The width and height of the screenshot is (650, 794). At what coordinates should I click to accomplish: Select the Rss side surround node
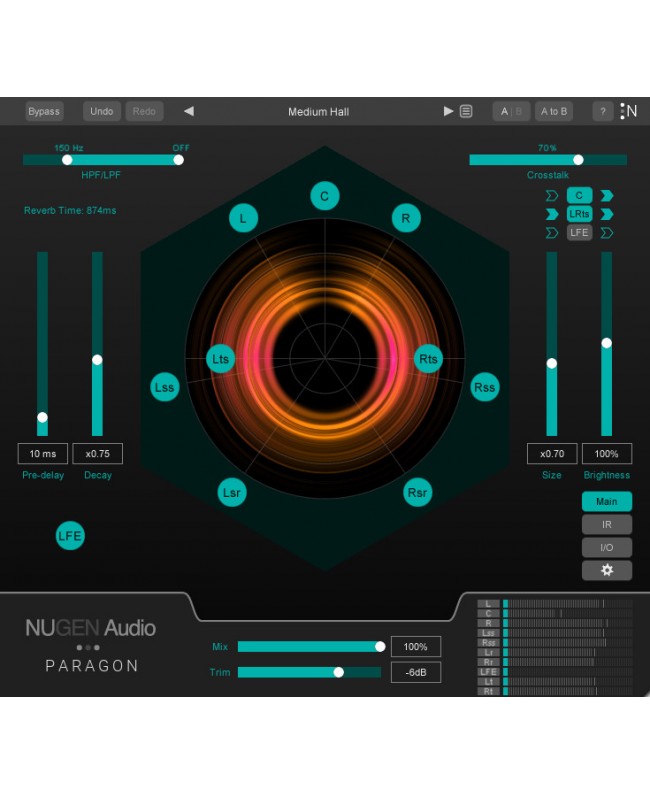484,387
